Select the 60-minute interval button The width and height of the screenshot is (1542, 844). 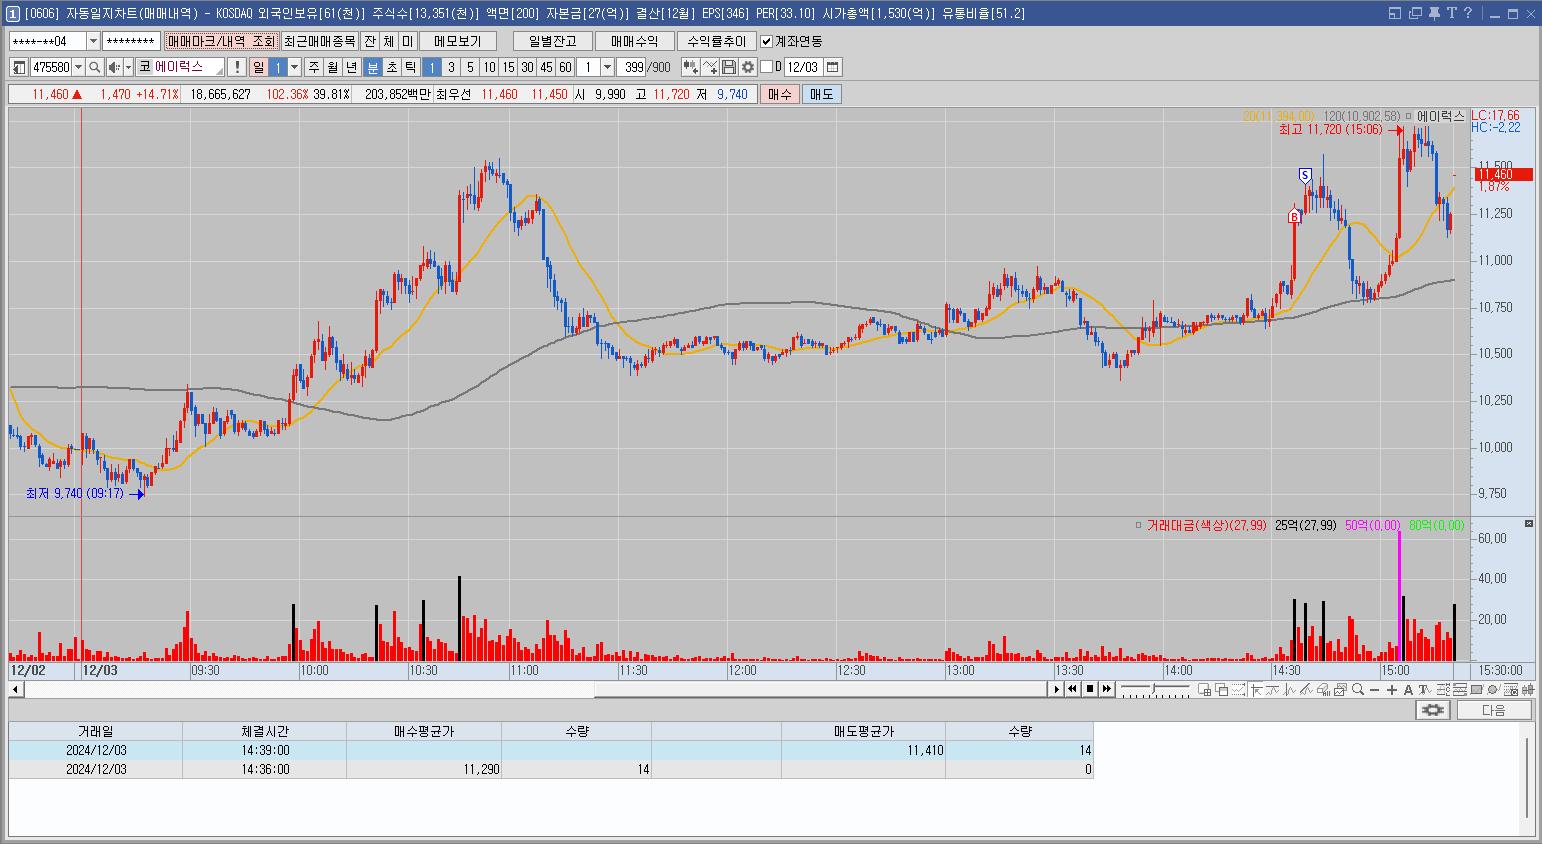click(x=565, y=67)
